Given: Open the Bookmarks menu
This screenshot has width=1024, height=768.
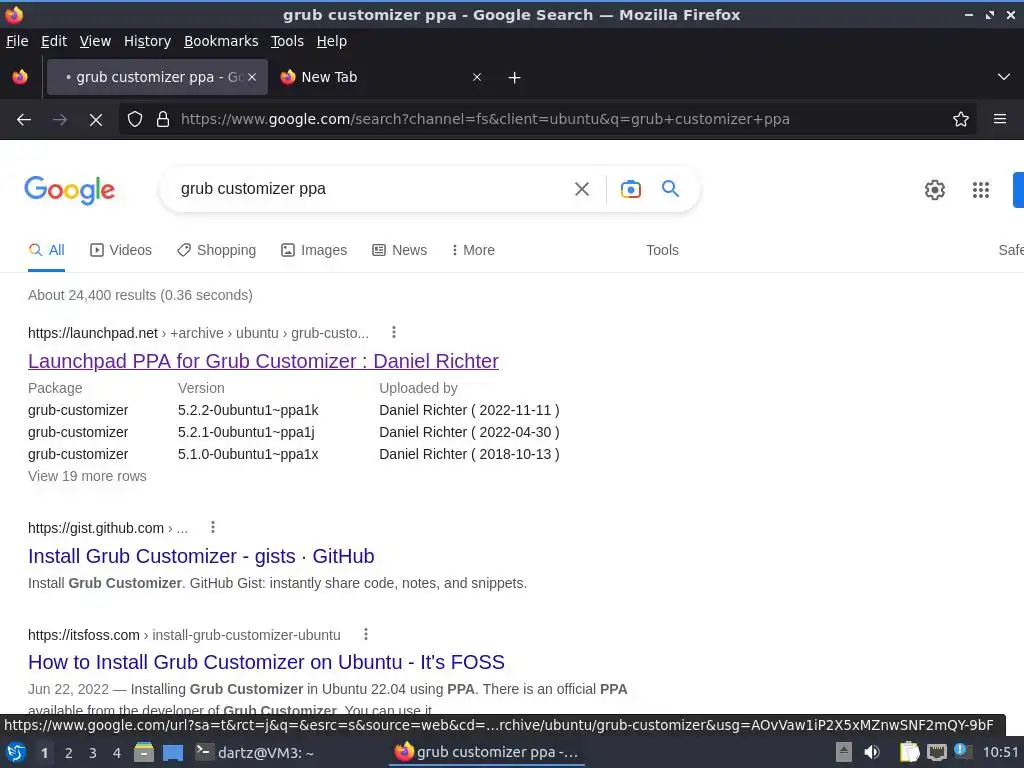Looking at the screenshot, I should pyautogui.click(x=221, y=41).
